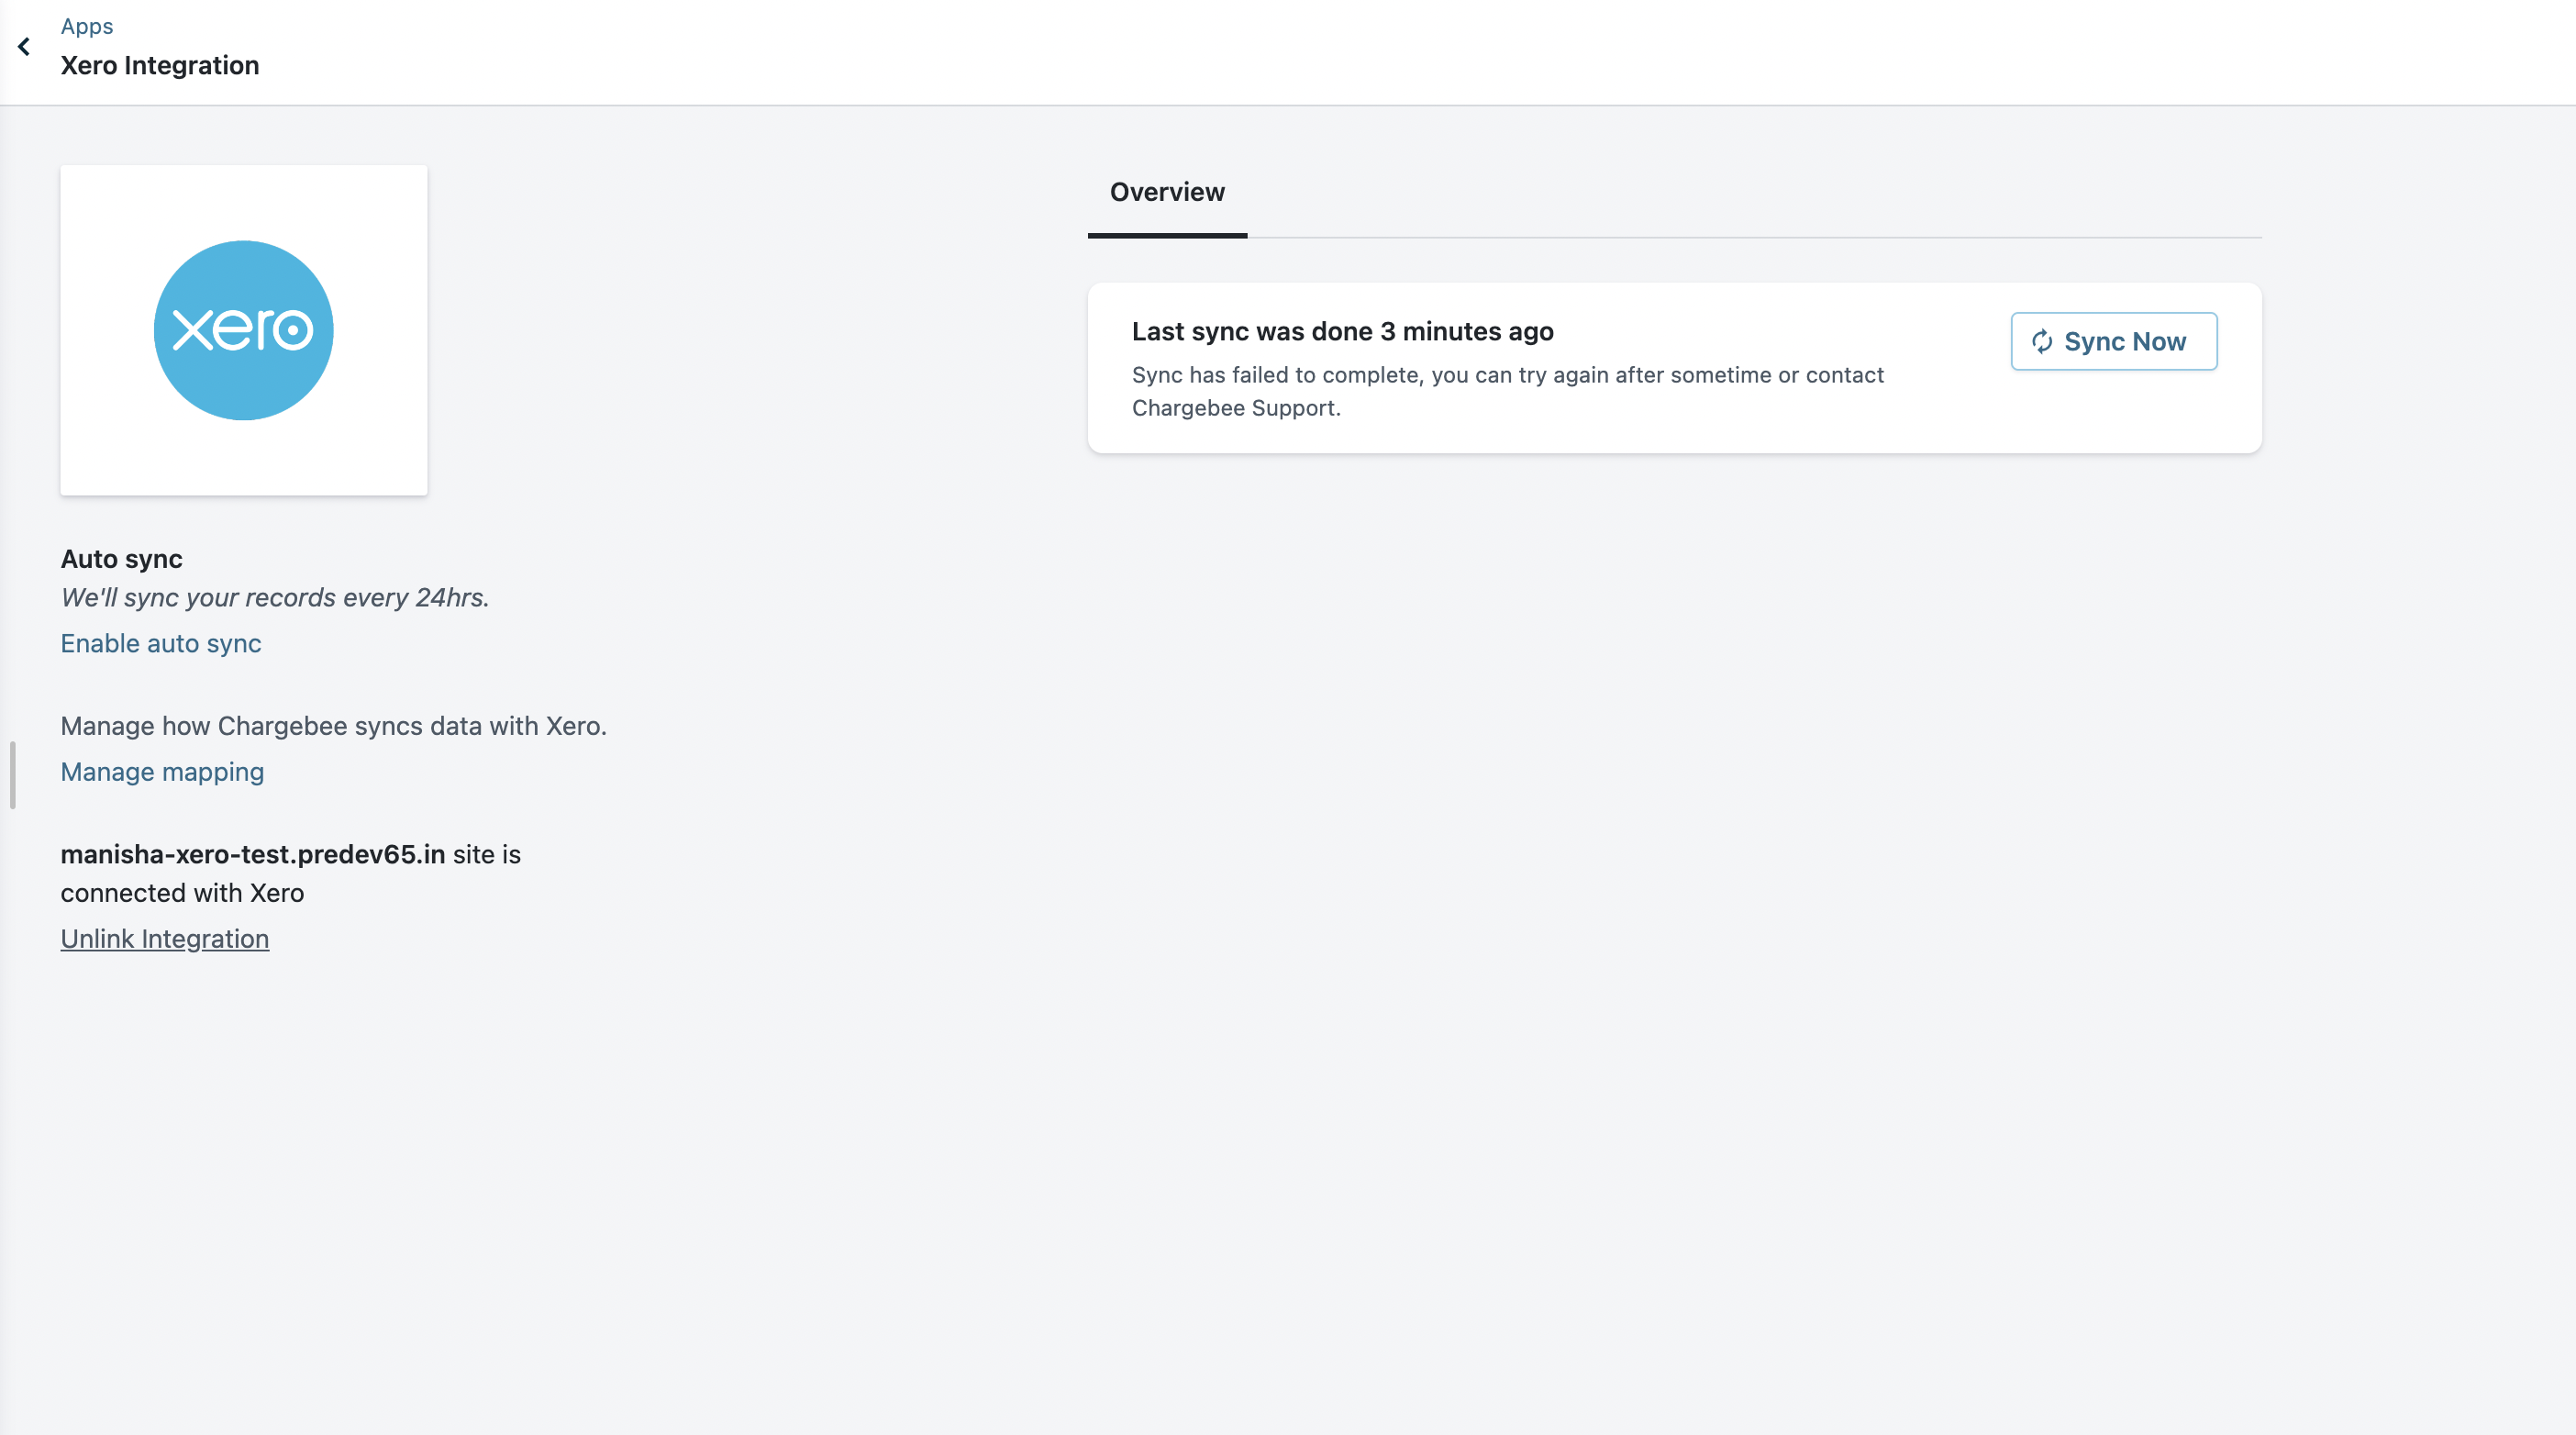Enable auto sync via the link
Viewport: 2576px width, 1435px height.
point(160,643)
